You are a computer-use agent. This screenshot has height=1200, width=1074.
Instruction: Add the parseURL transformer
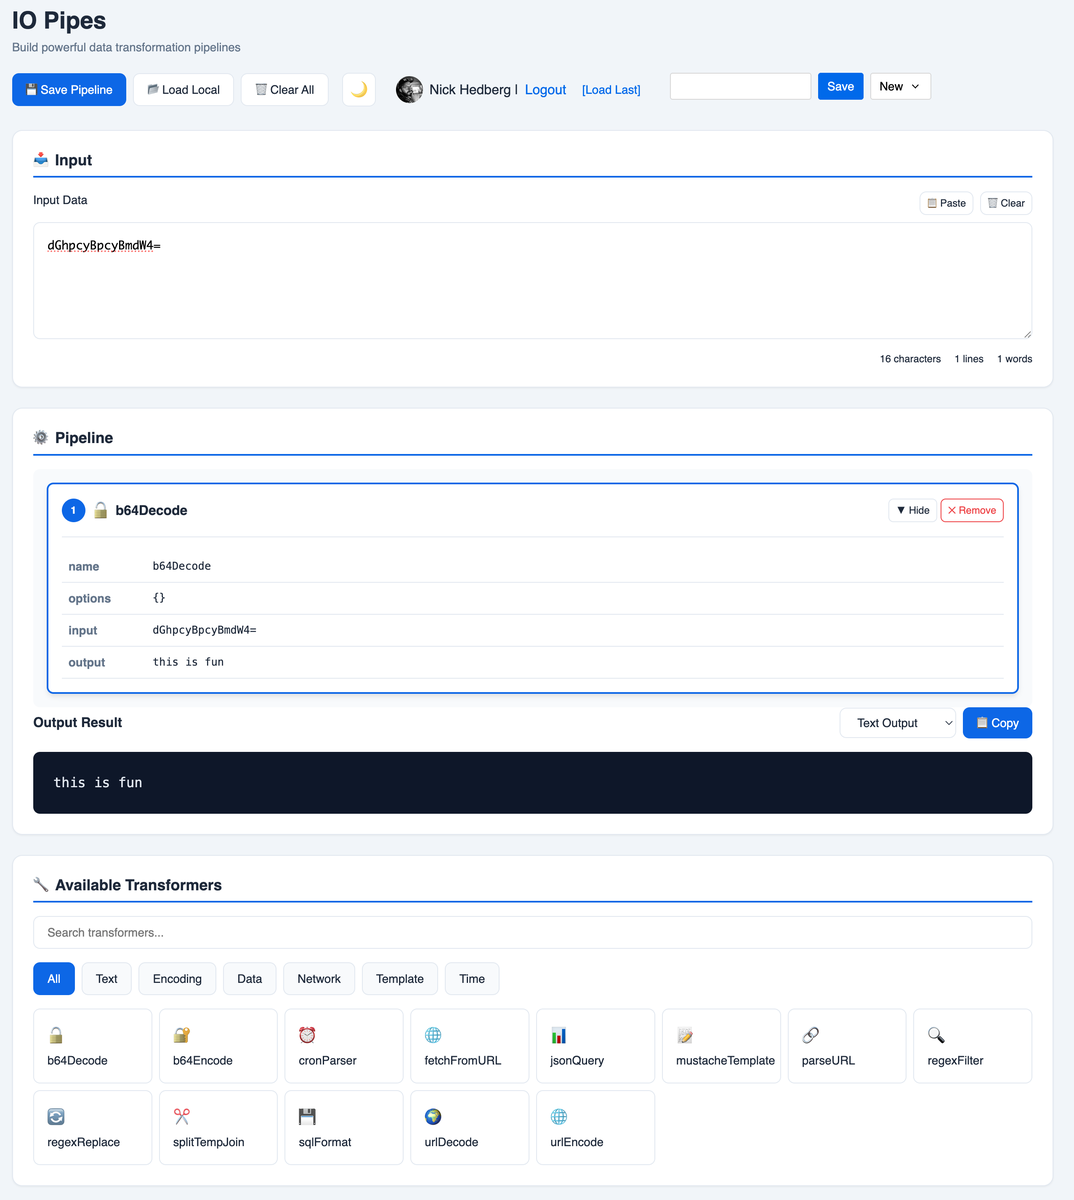point(846,1046)
